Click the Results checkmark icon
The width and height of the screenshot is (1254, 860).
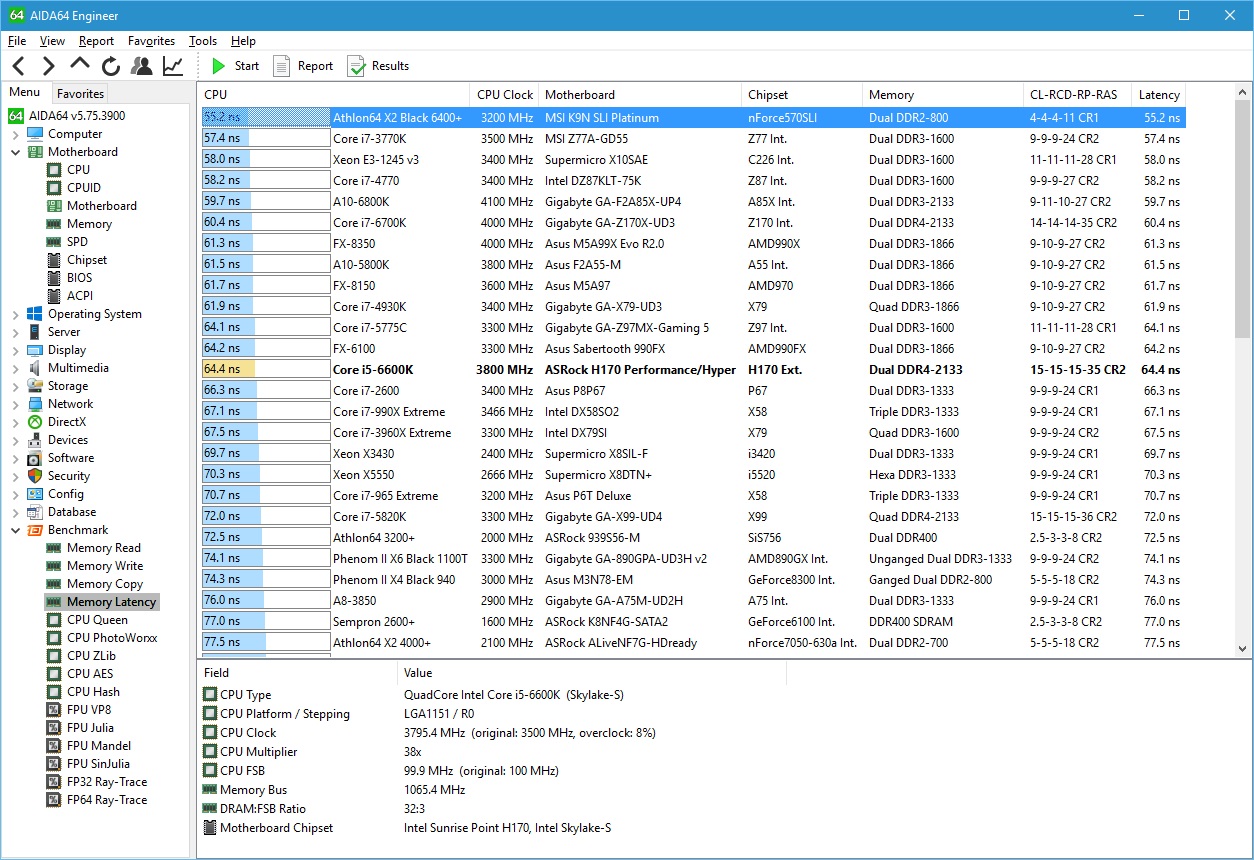click(x=356, y=66)
